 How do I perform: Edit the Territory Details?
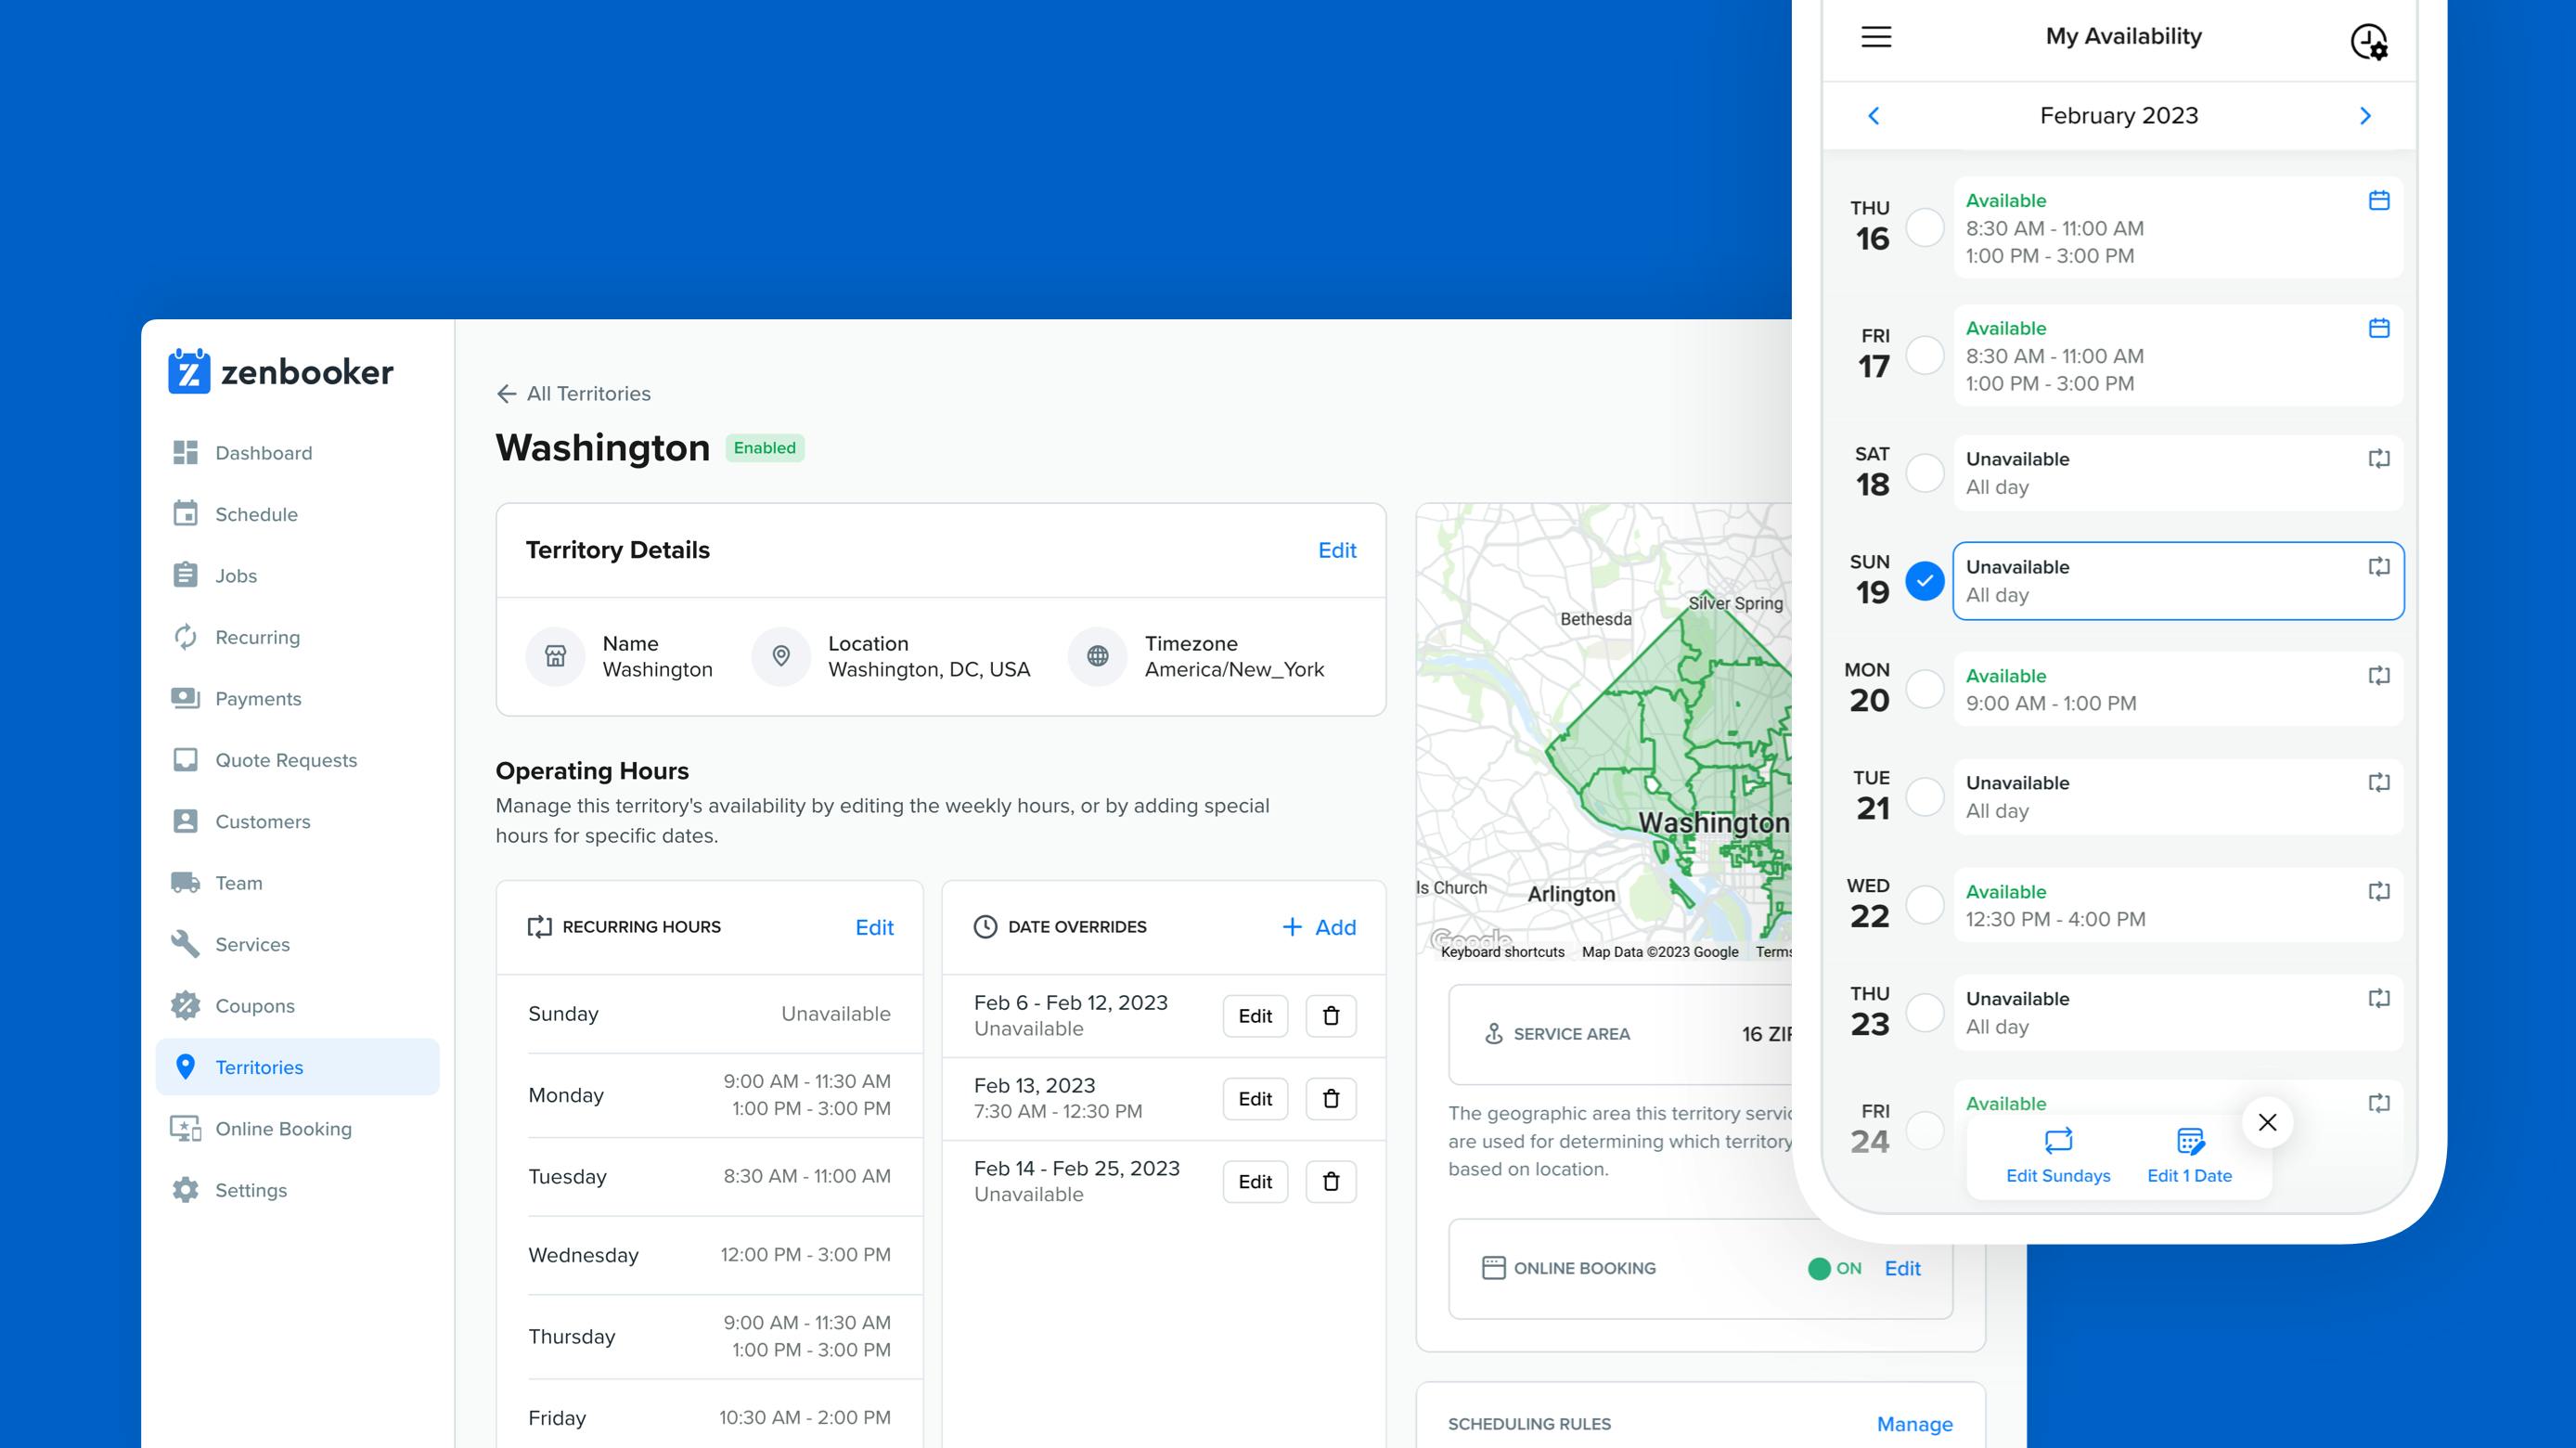coord(1337,550)
